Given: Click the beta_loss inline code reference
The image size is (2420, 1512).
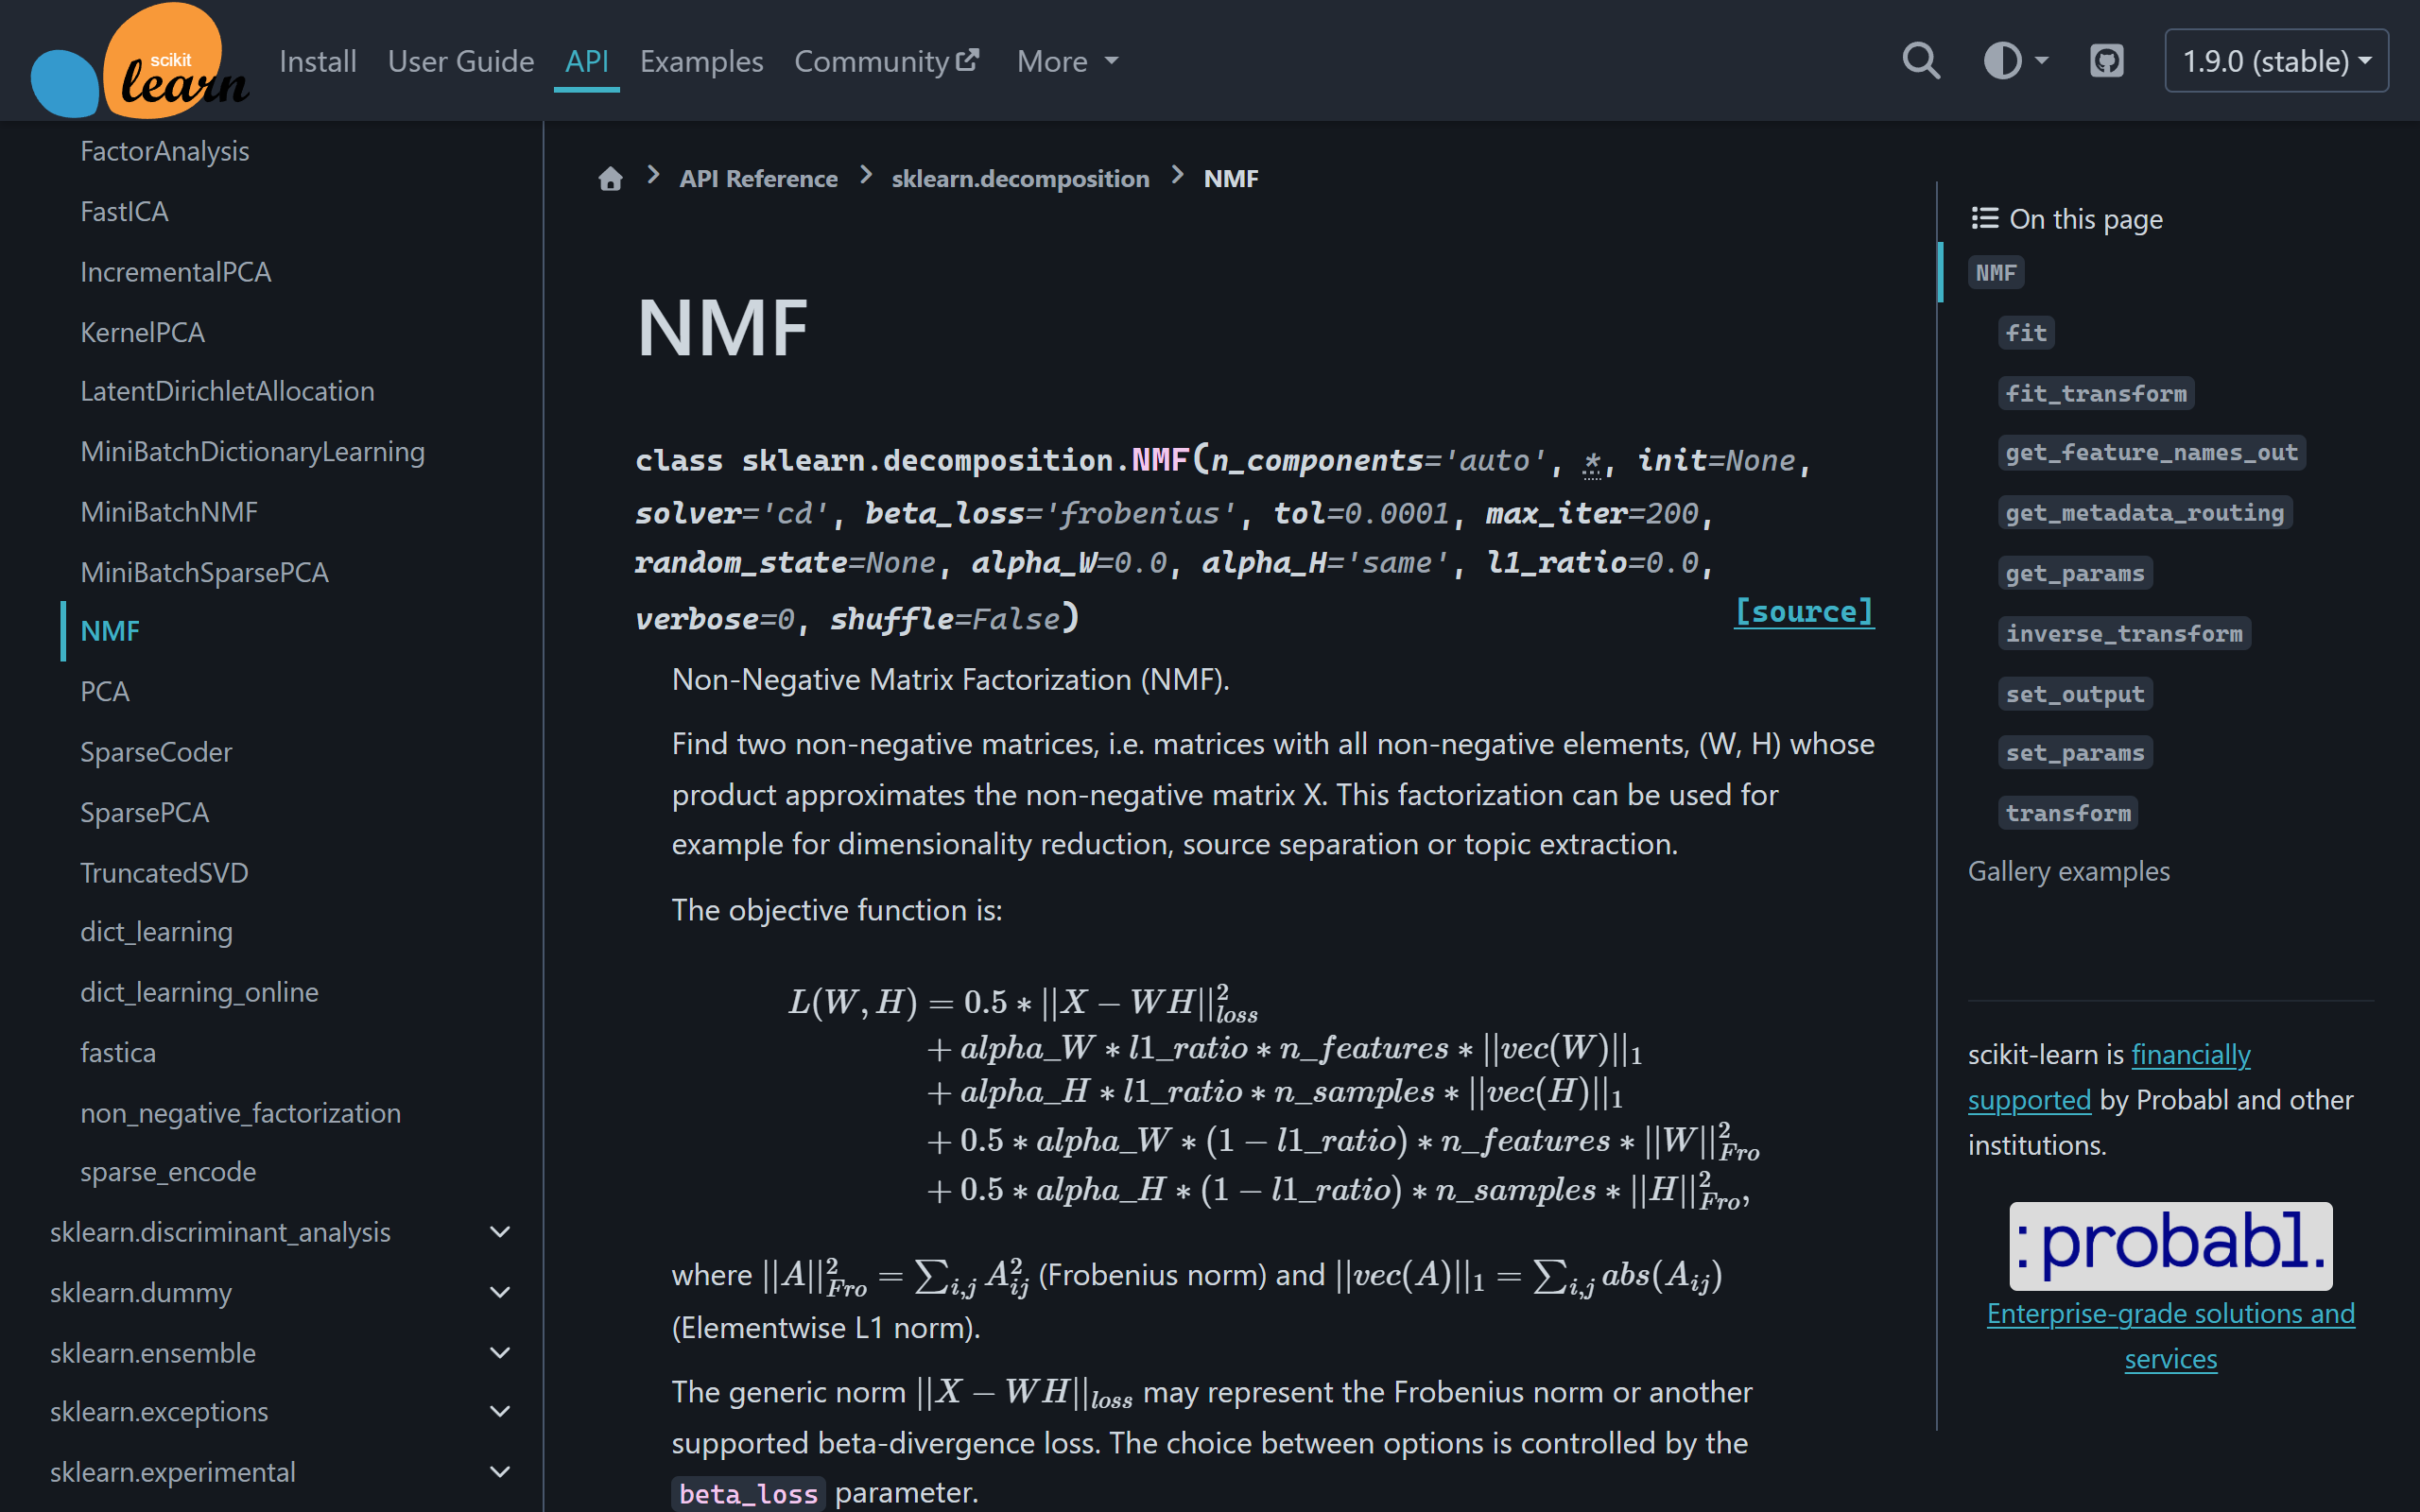Looking at the screenshot, I should pyautogui.click(x=748, y=1493).
